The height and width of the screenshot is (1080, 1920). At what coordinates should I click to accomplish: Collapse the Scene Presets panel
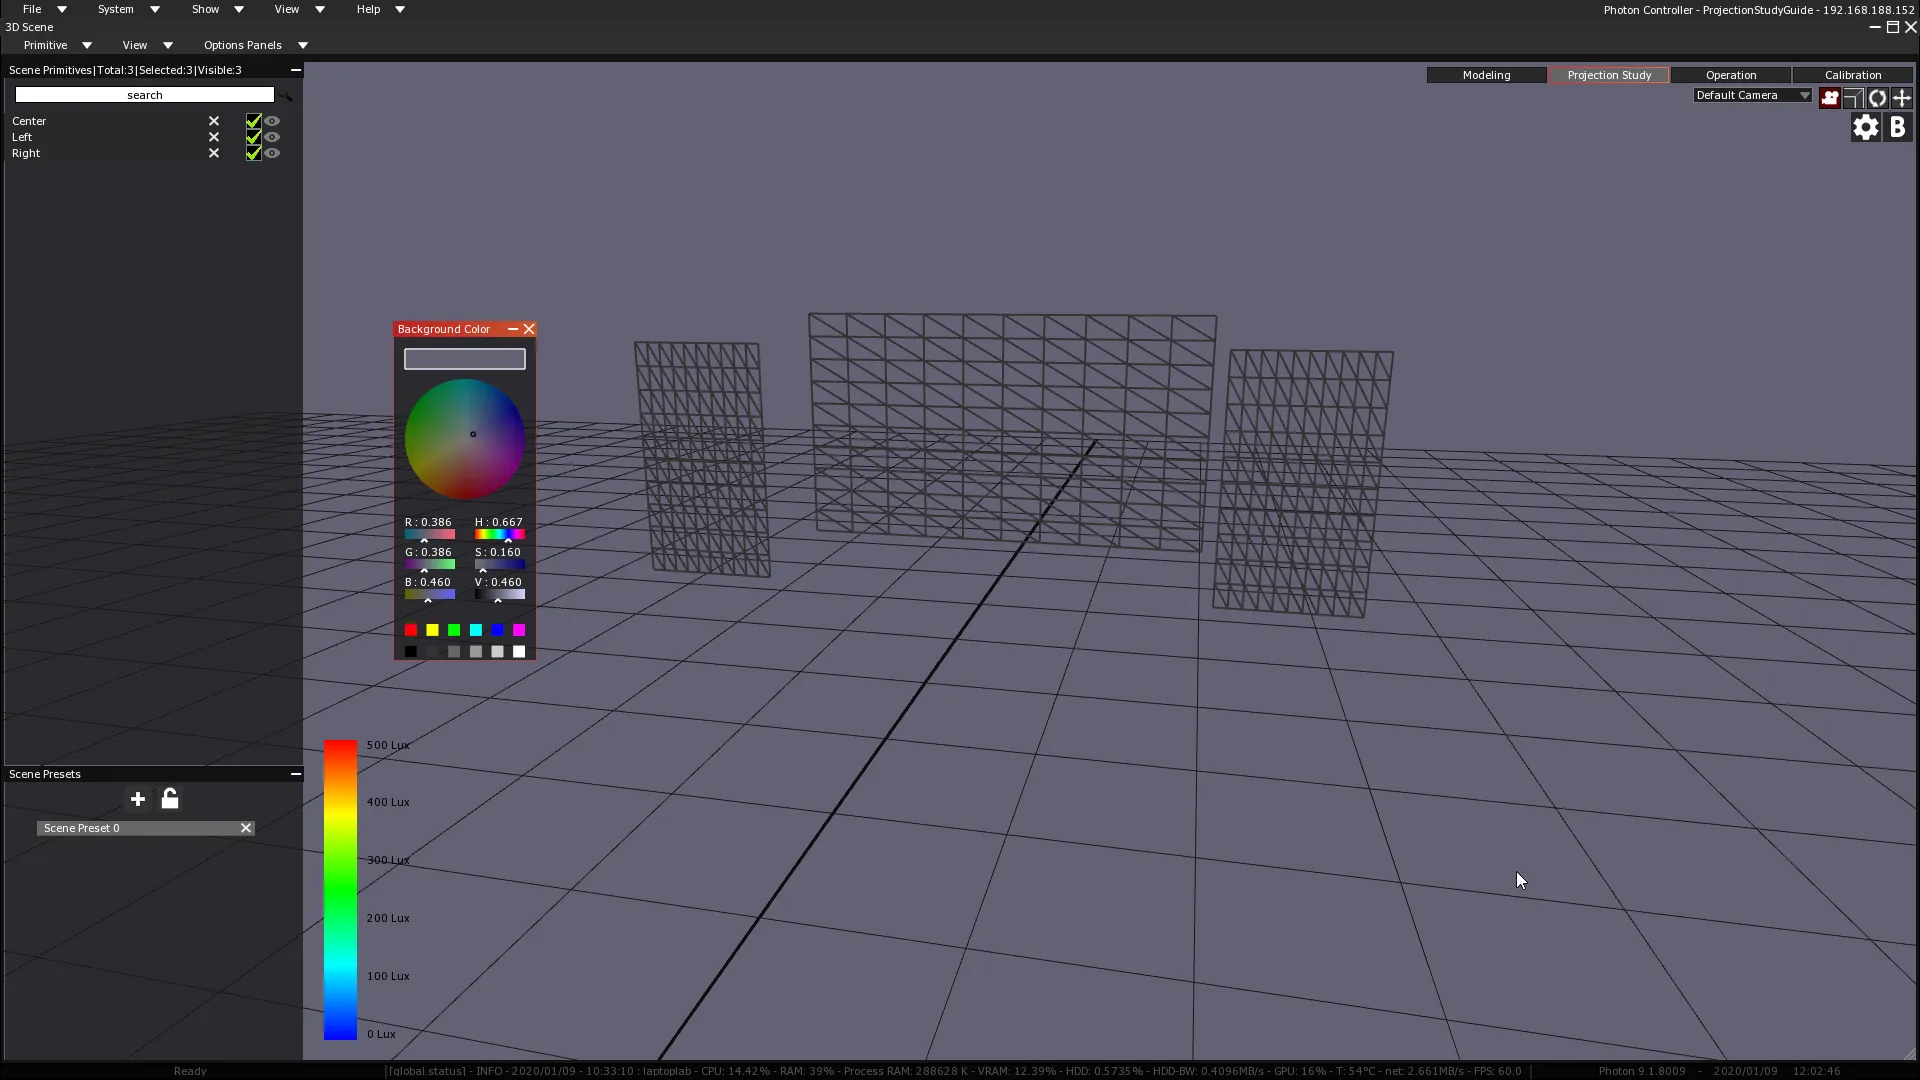[295, 774]
